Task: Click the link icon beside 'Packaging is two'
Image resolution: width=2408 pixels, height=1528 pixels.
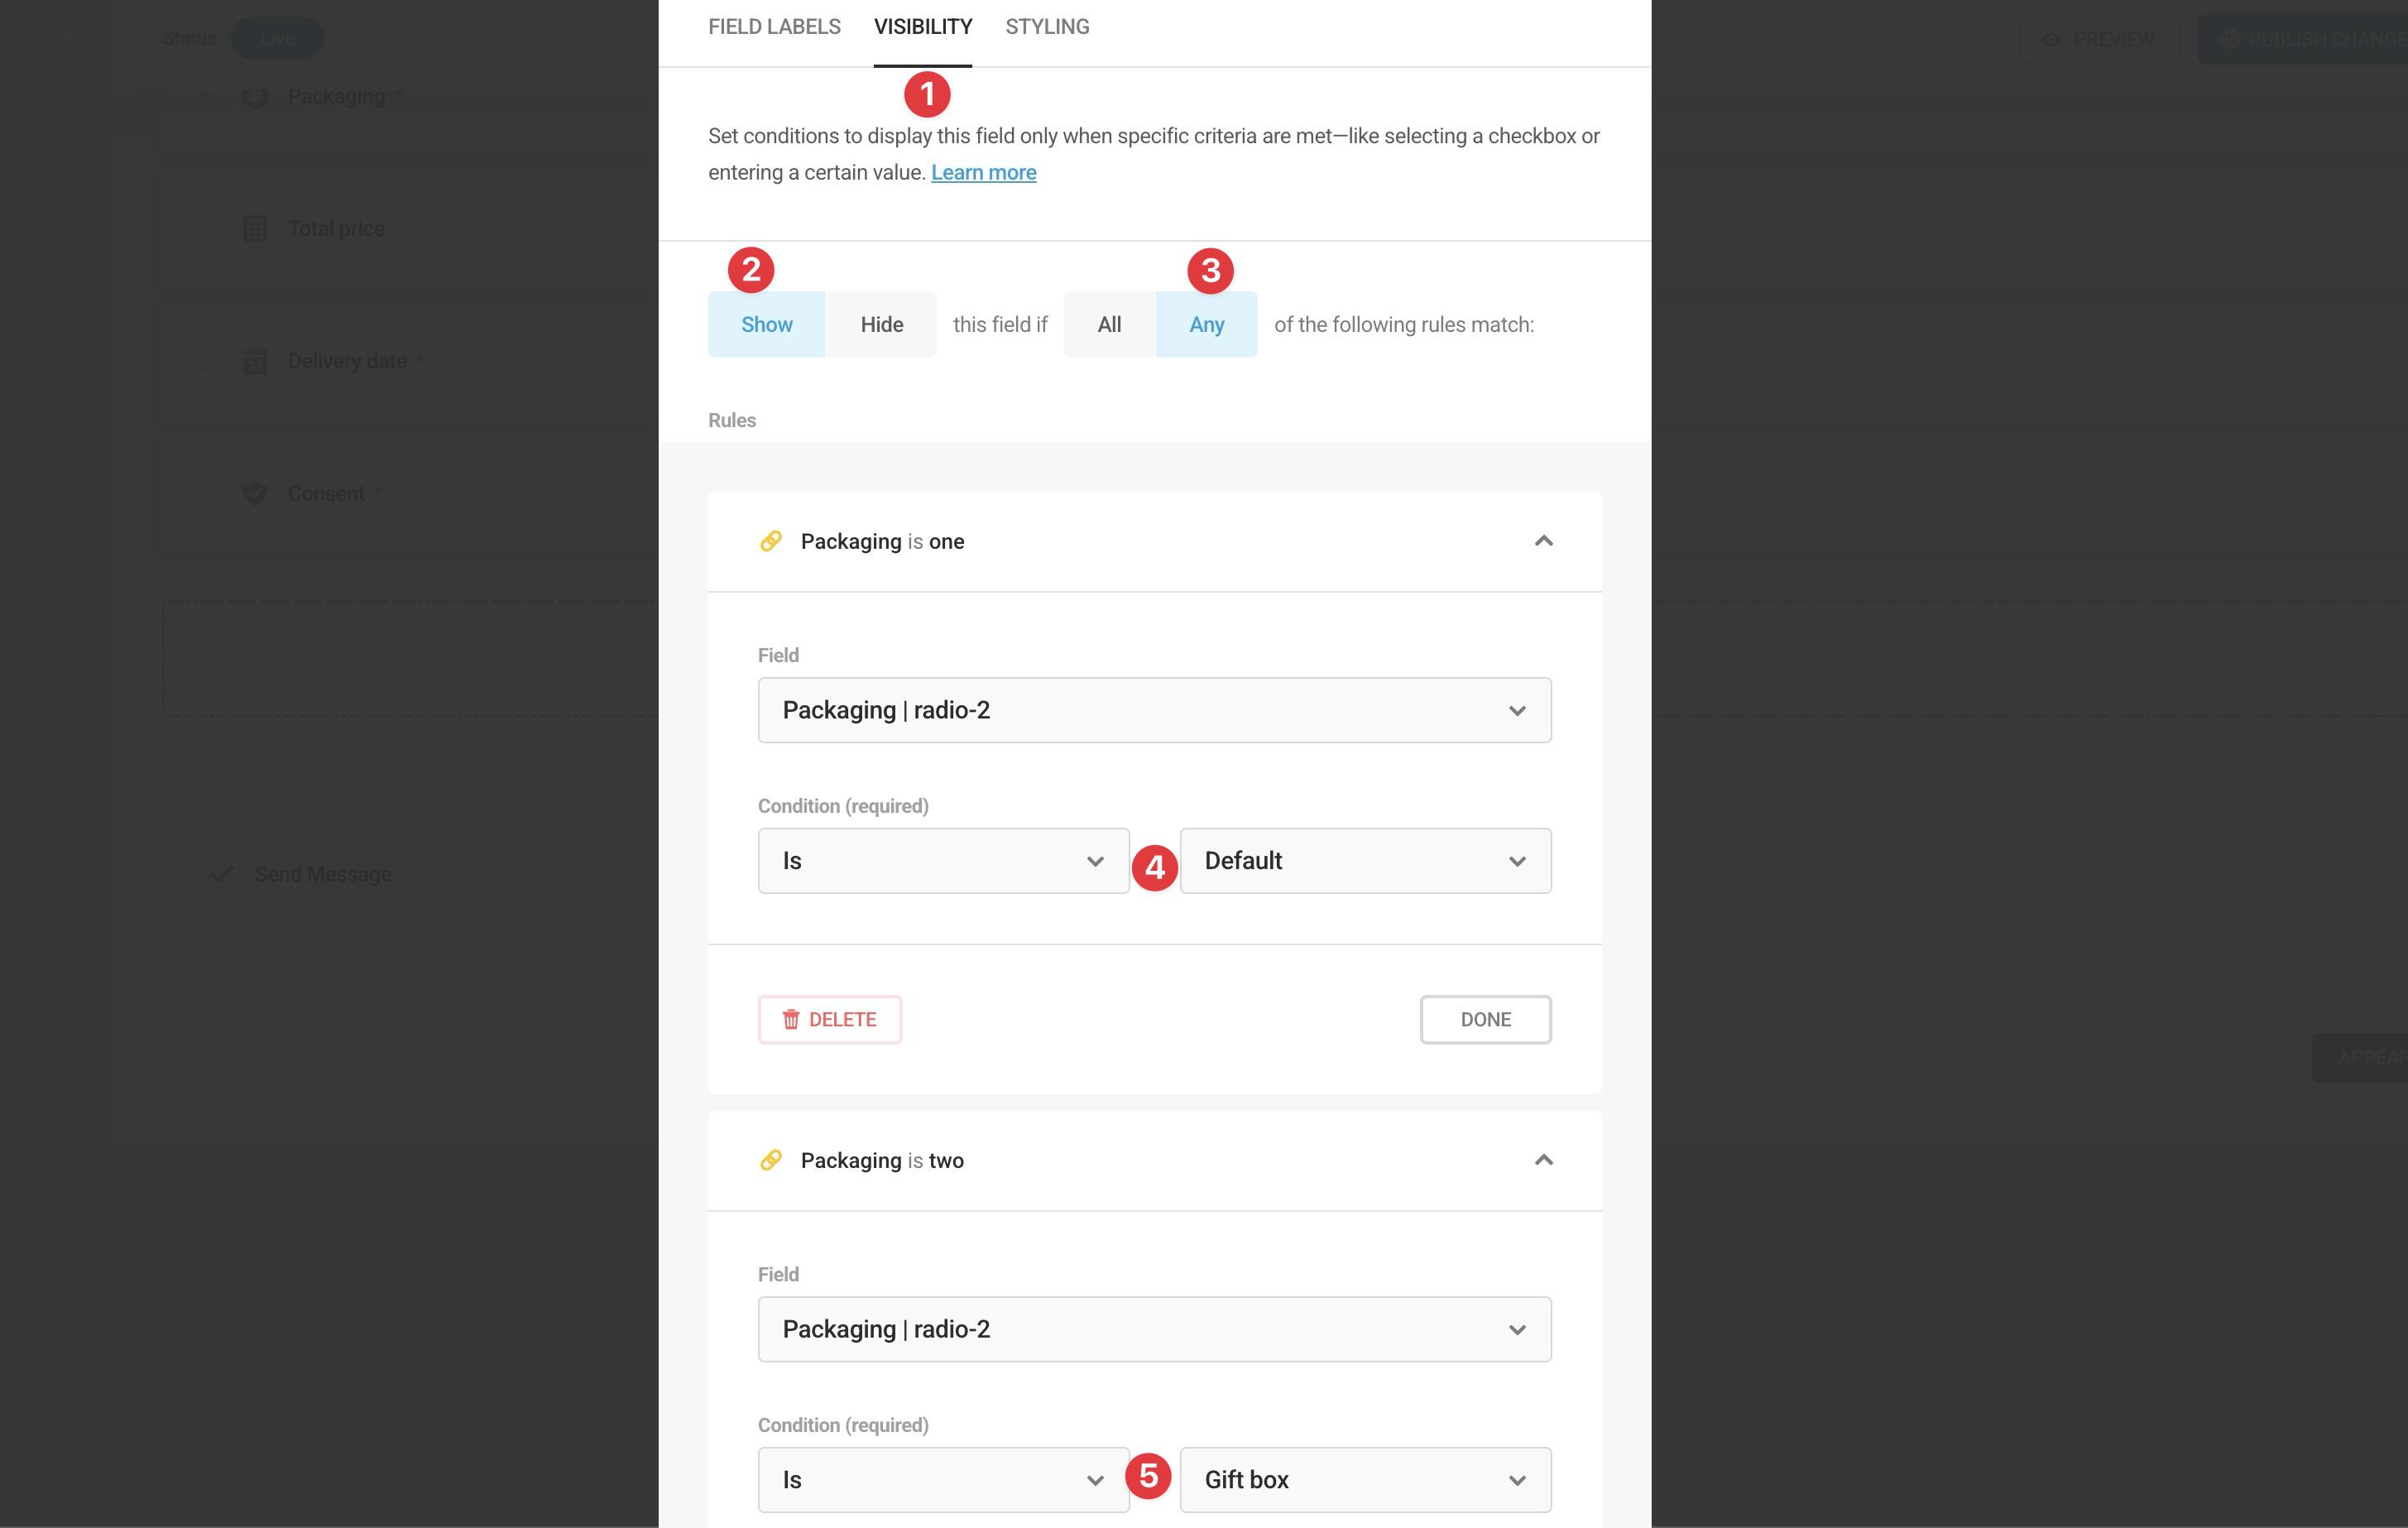Action: (x=770, y=1160)
